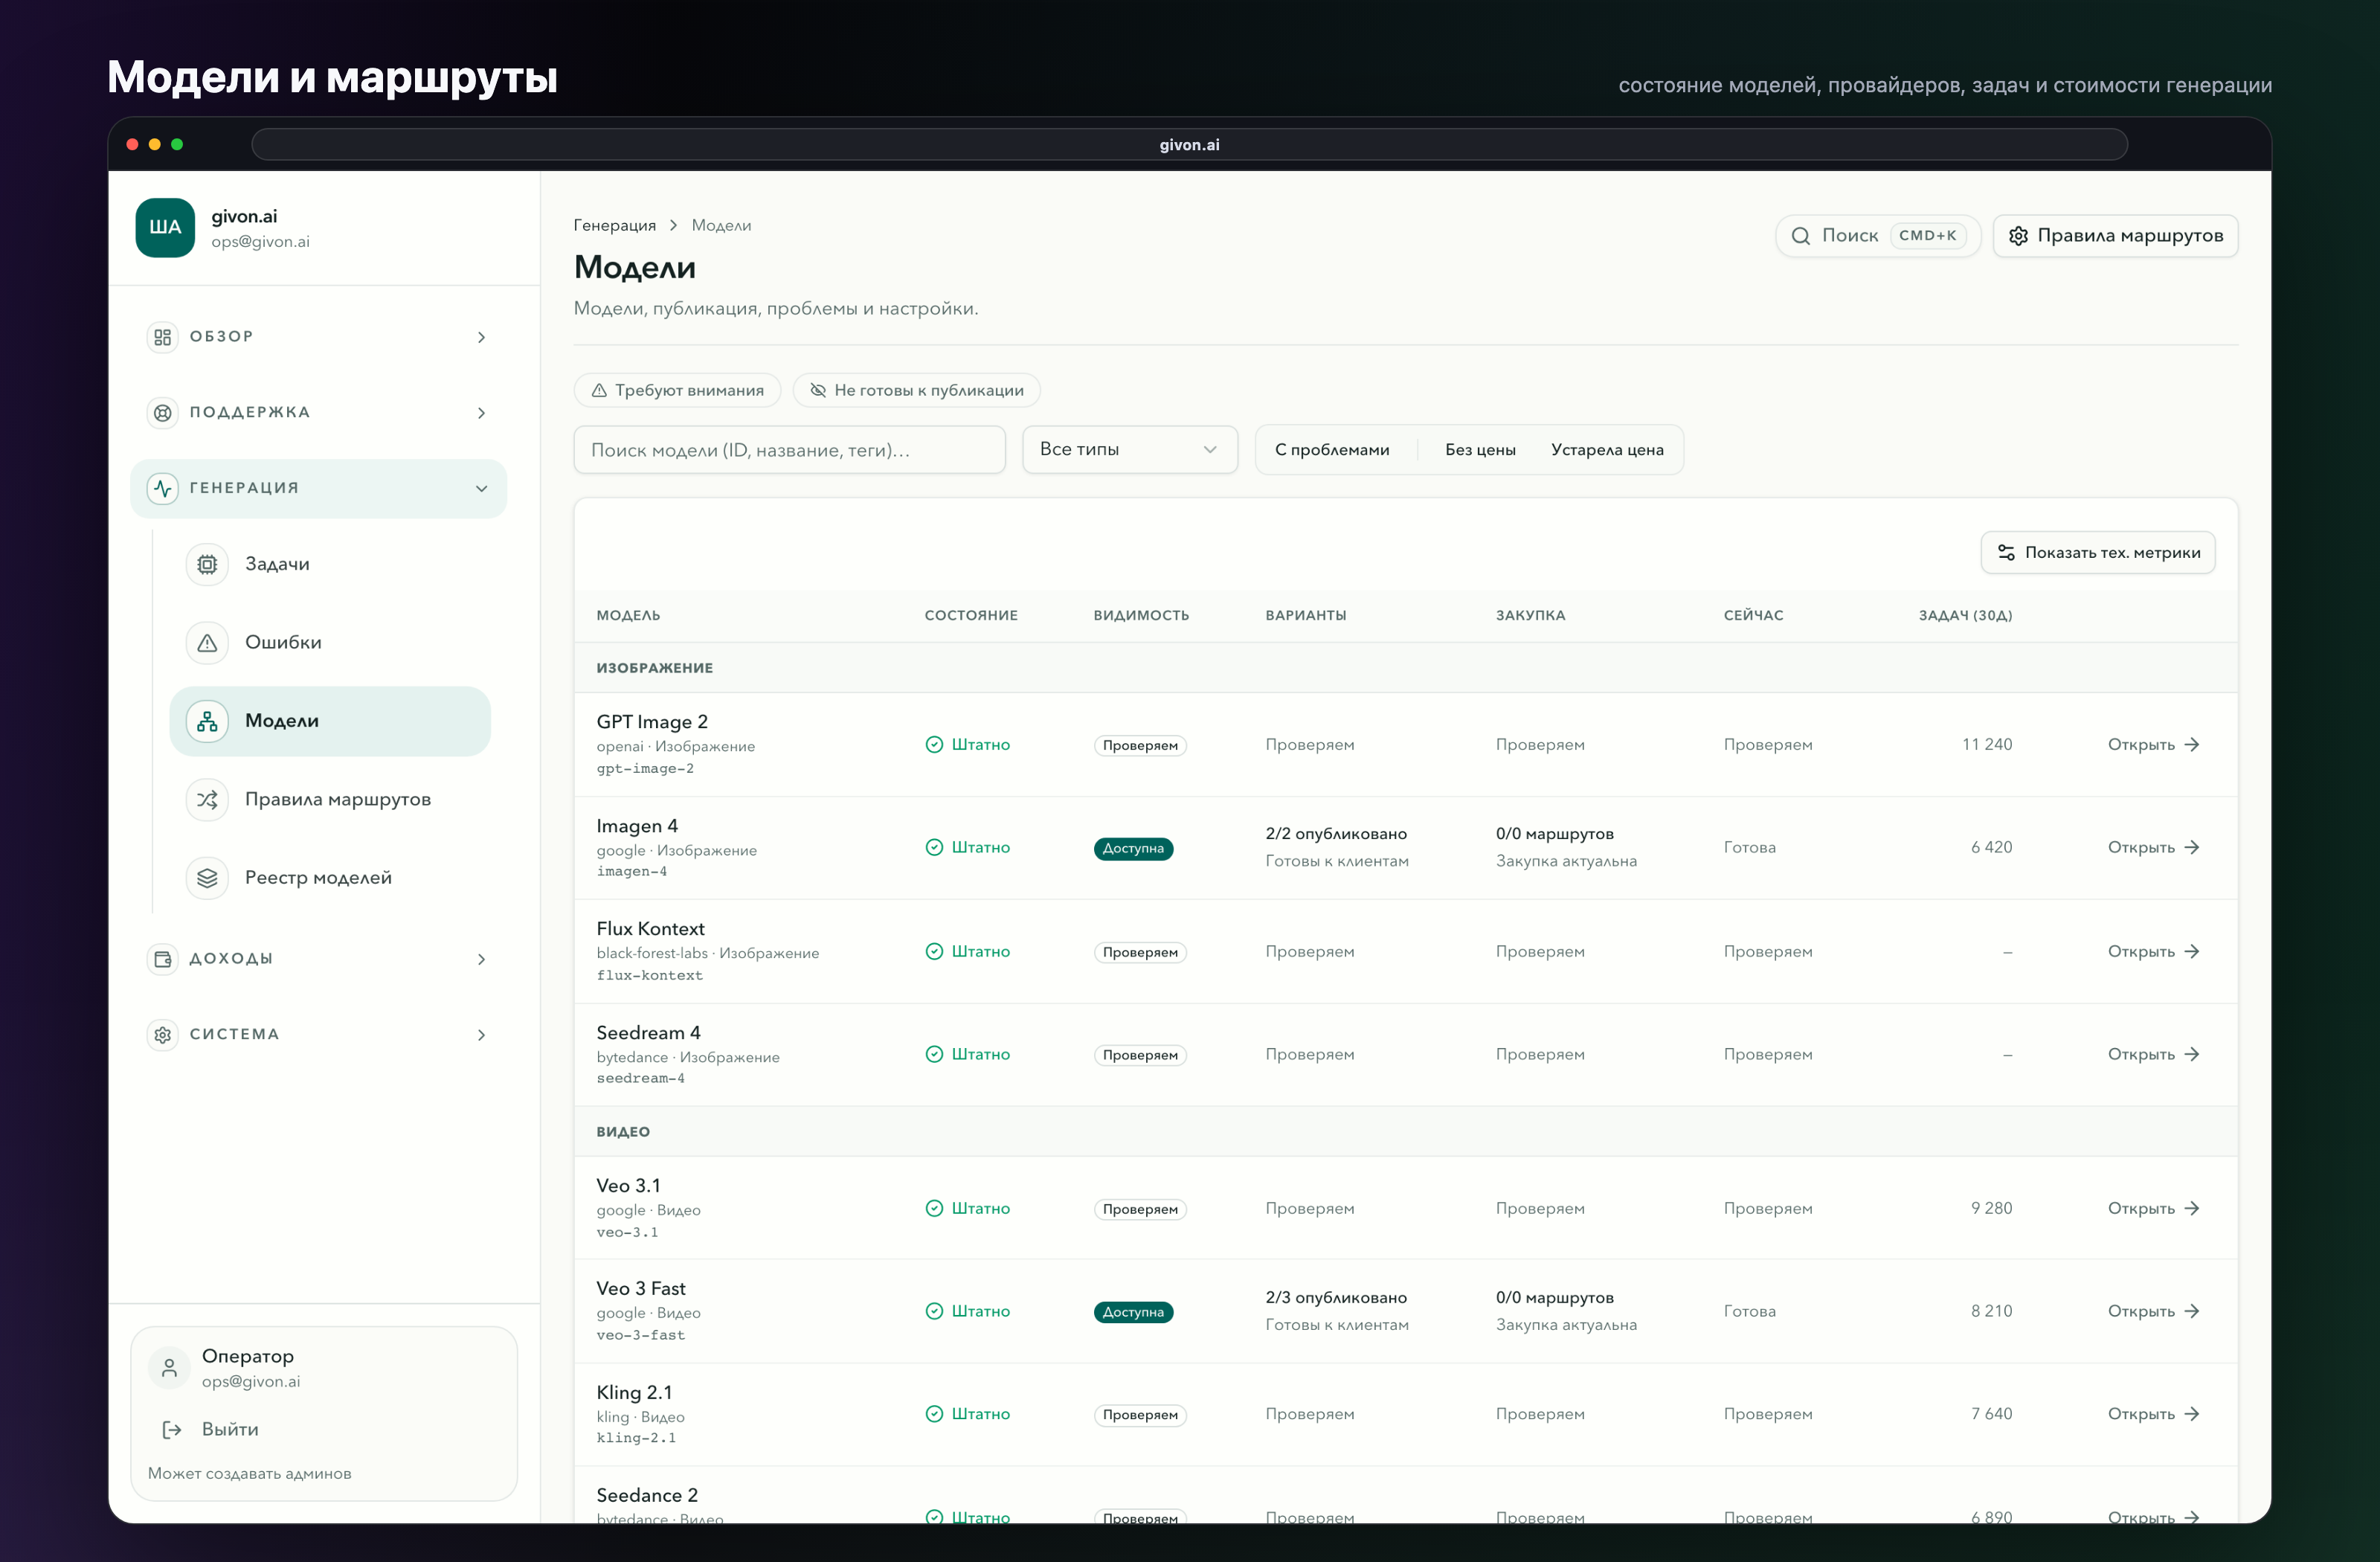Click the Оператор user avatar icon
The image size is (2380, 1562).
click(169, 1367)
